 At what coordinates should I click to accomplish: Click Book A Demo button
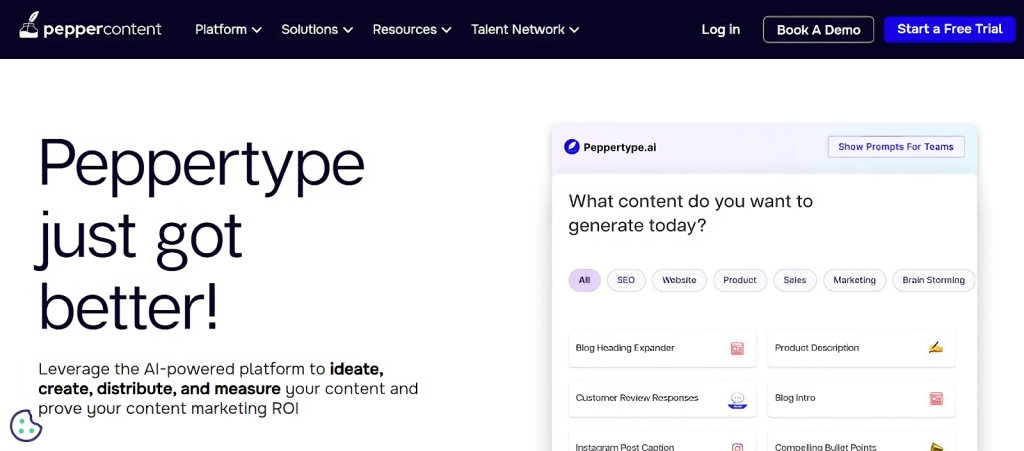[x=818, y=29]
